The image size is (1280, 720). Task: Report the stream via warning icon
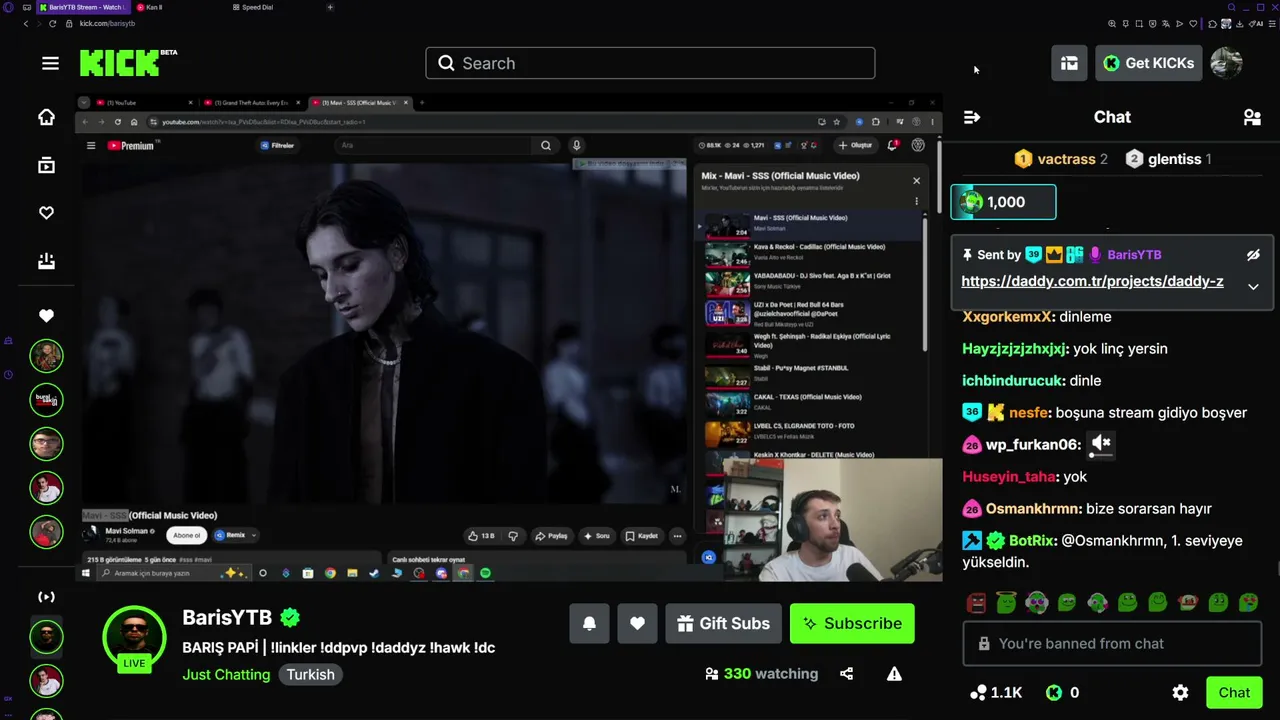(894, 674)
